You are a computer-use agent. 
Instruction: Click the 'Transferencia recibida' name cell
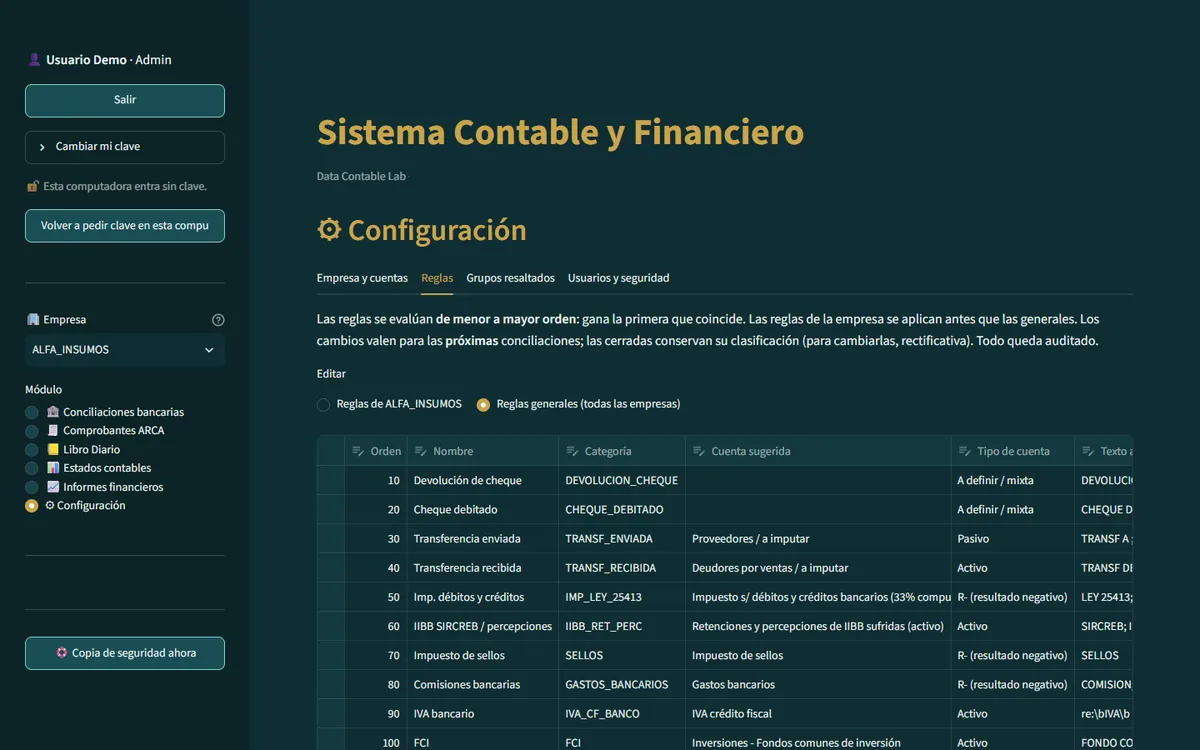click(x=483, y=568)
